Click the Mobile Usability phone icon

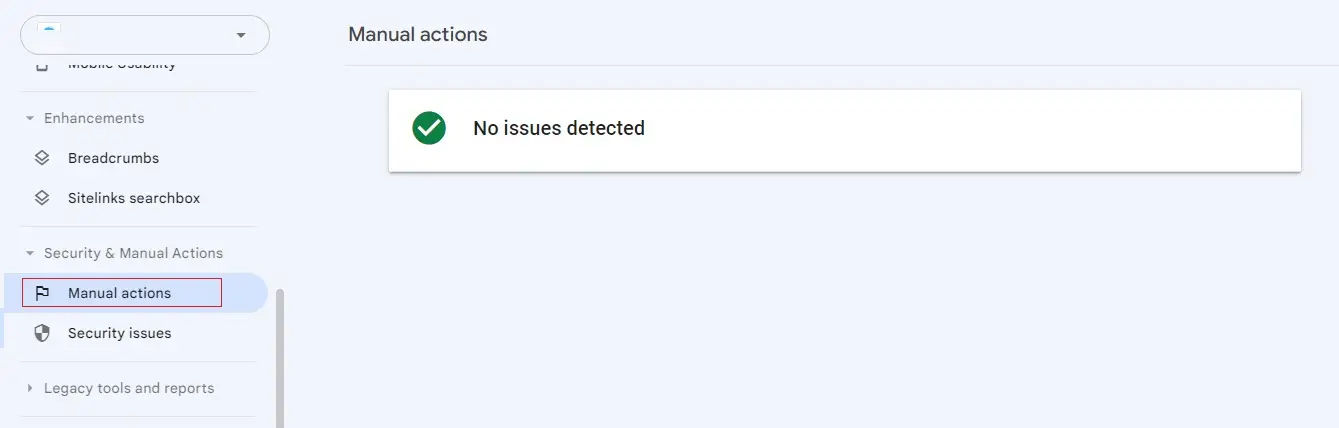click(x=42, y=66)
